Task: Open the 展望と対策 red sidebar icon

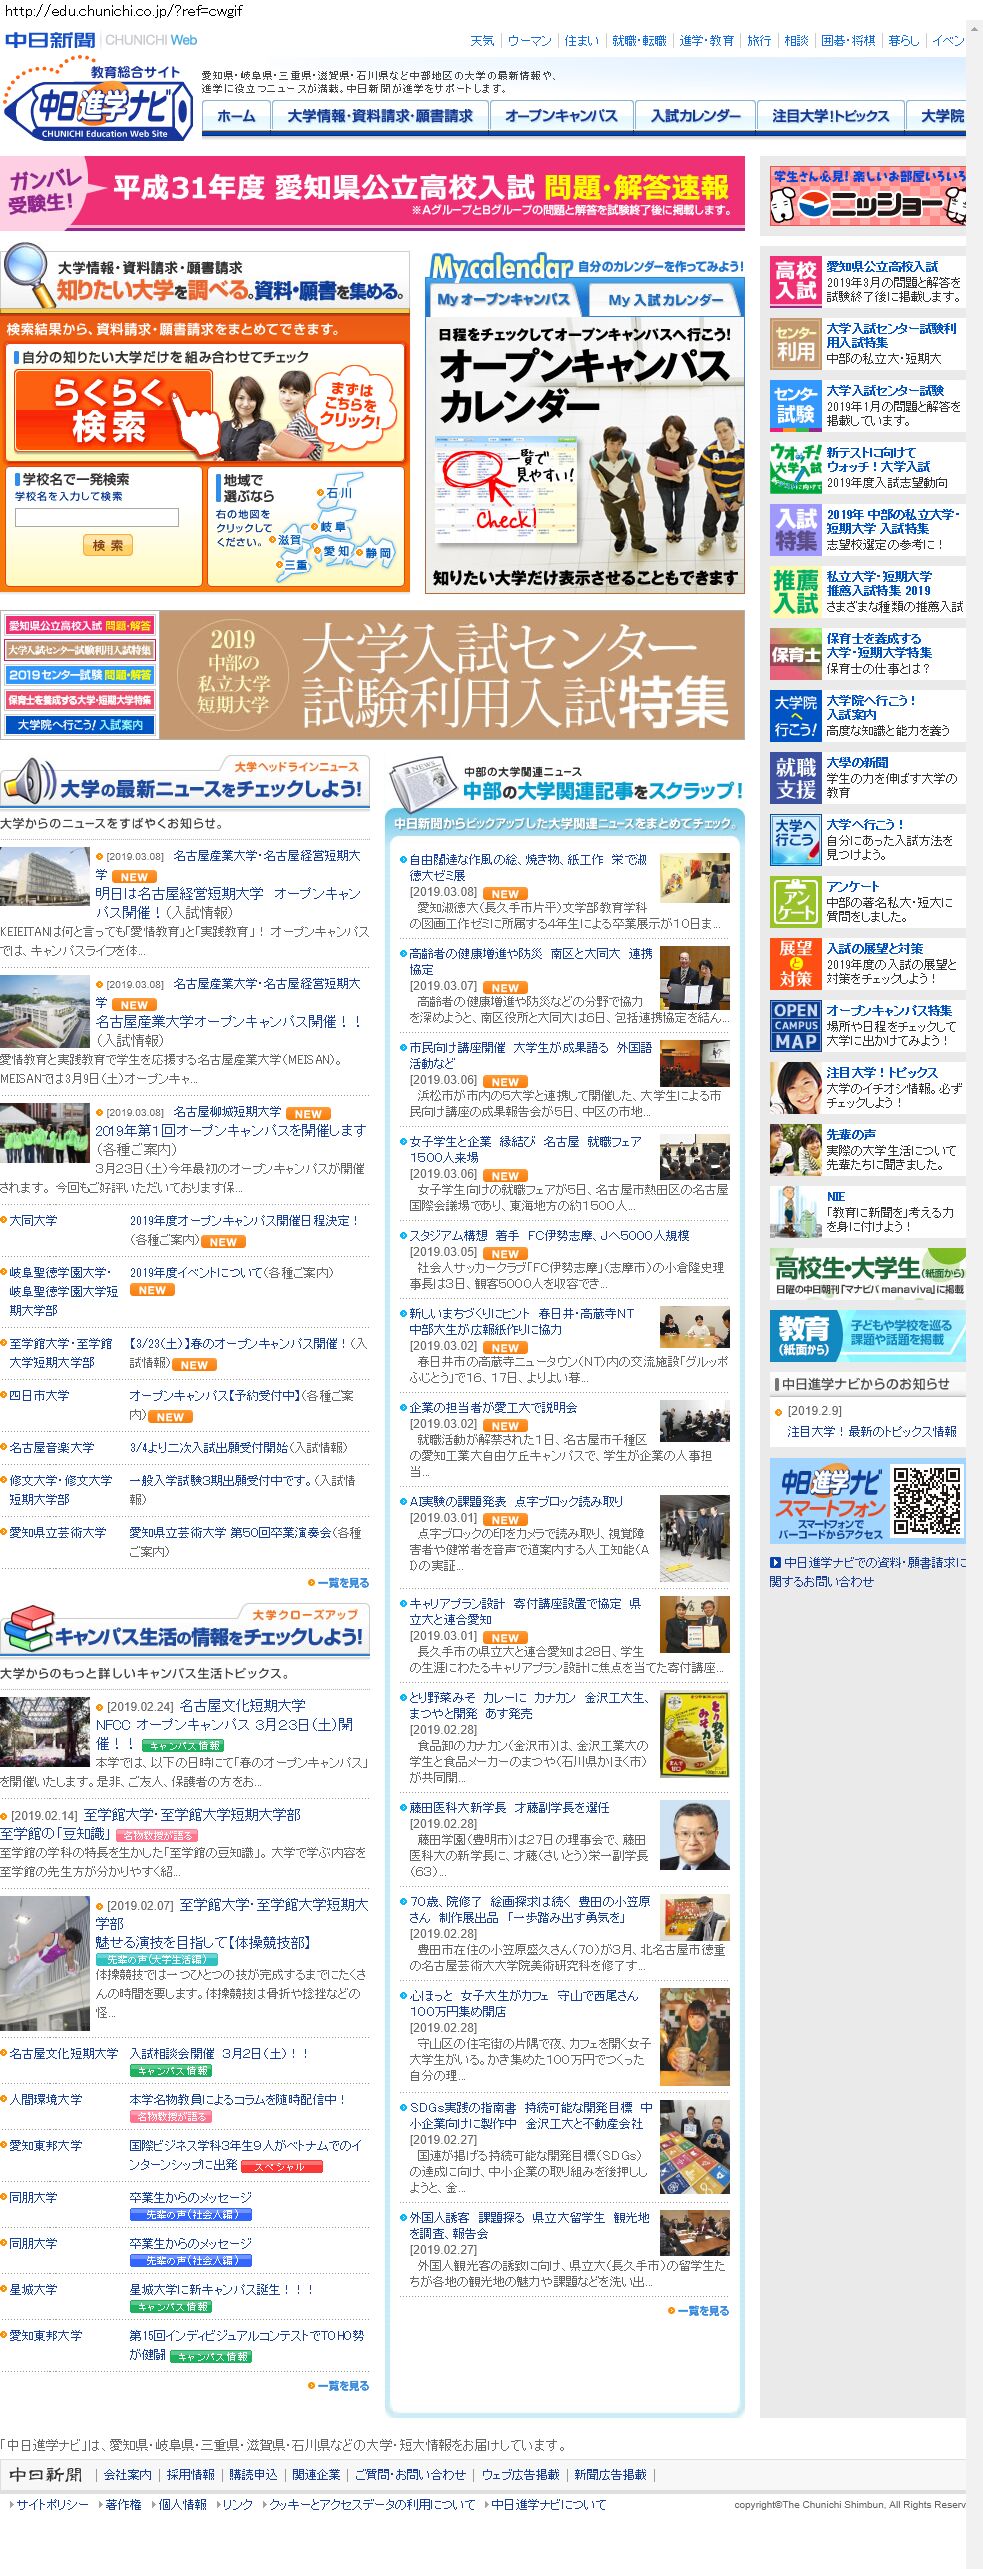Action: (x=795, y=963)
